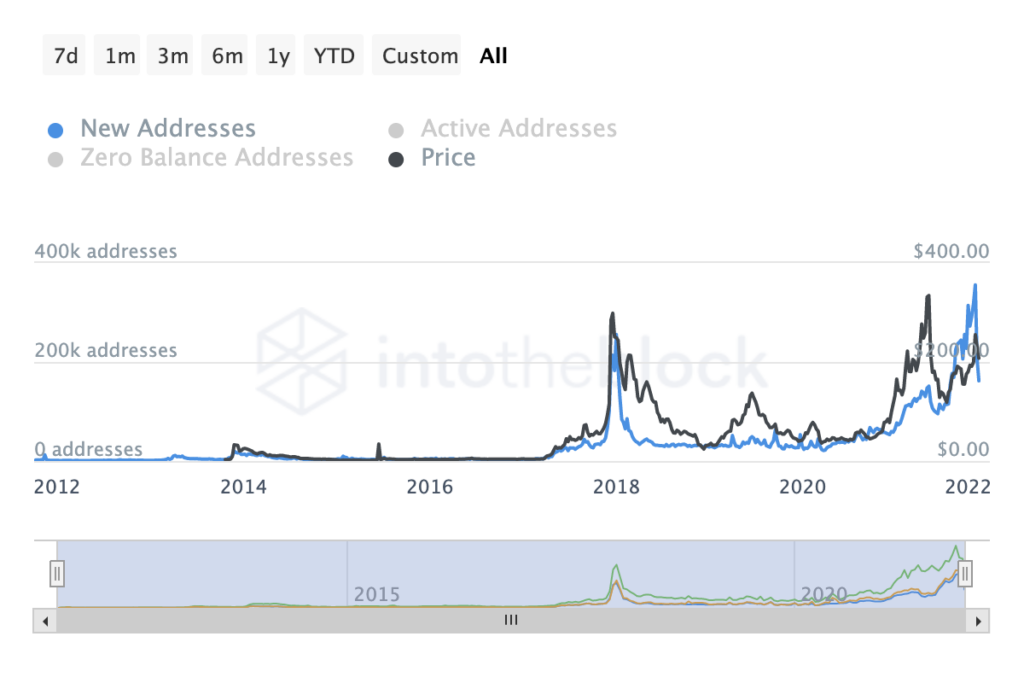Screen dimensions: 1024x683
Task: Select the All time range
Action: pyautogui.click(x=493, y=56)
